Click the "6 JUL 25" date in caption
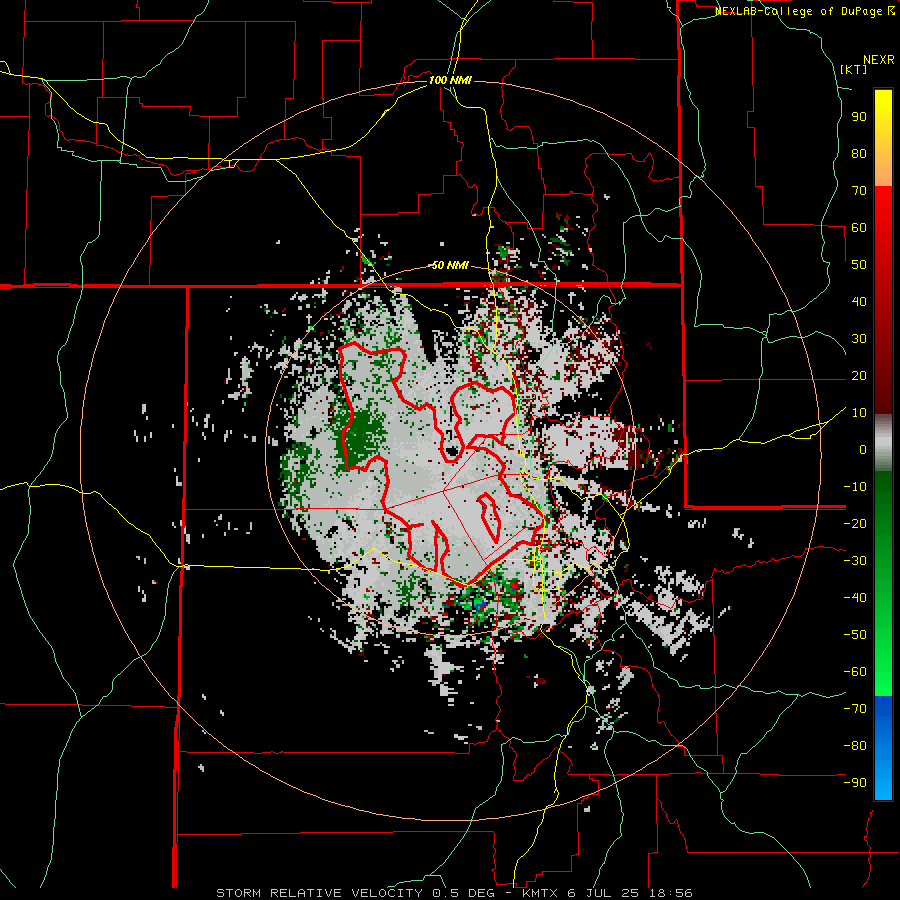The width and height of the screenshot is (900, 900). coord(604,893)
